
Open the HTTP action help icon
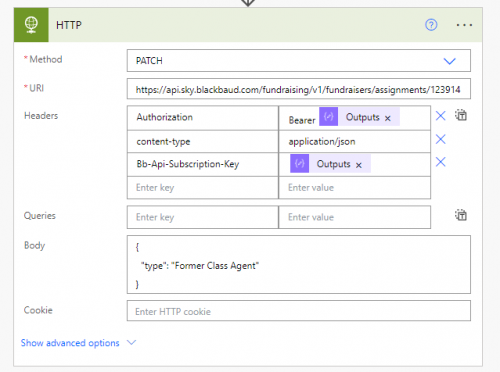click(x=431, y=25)
